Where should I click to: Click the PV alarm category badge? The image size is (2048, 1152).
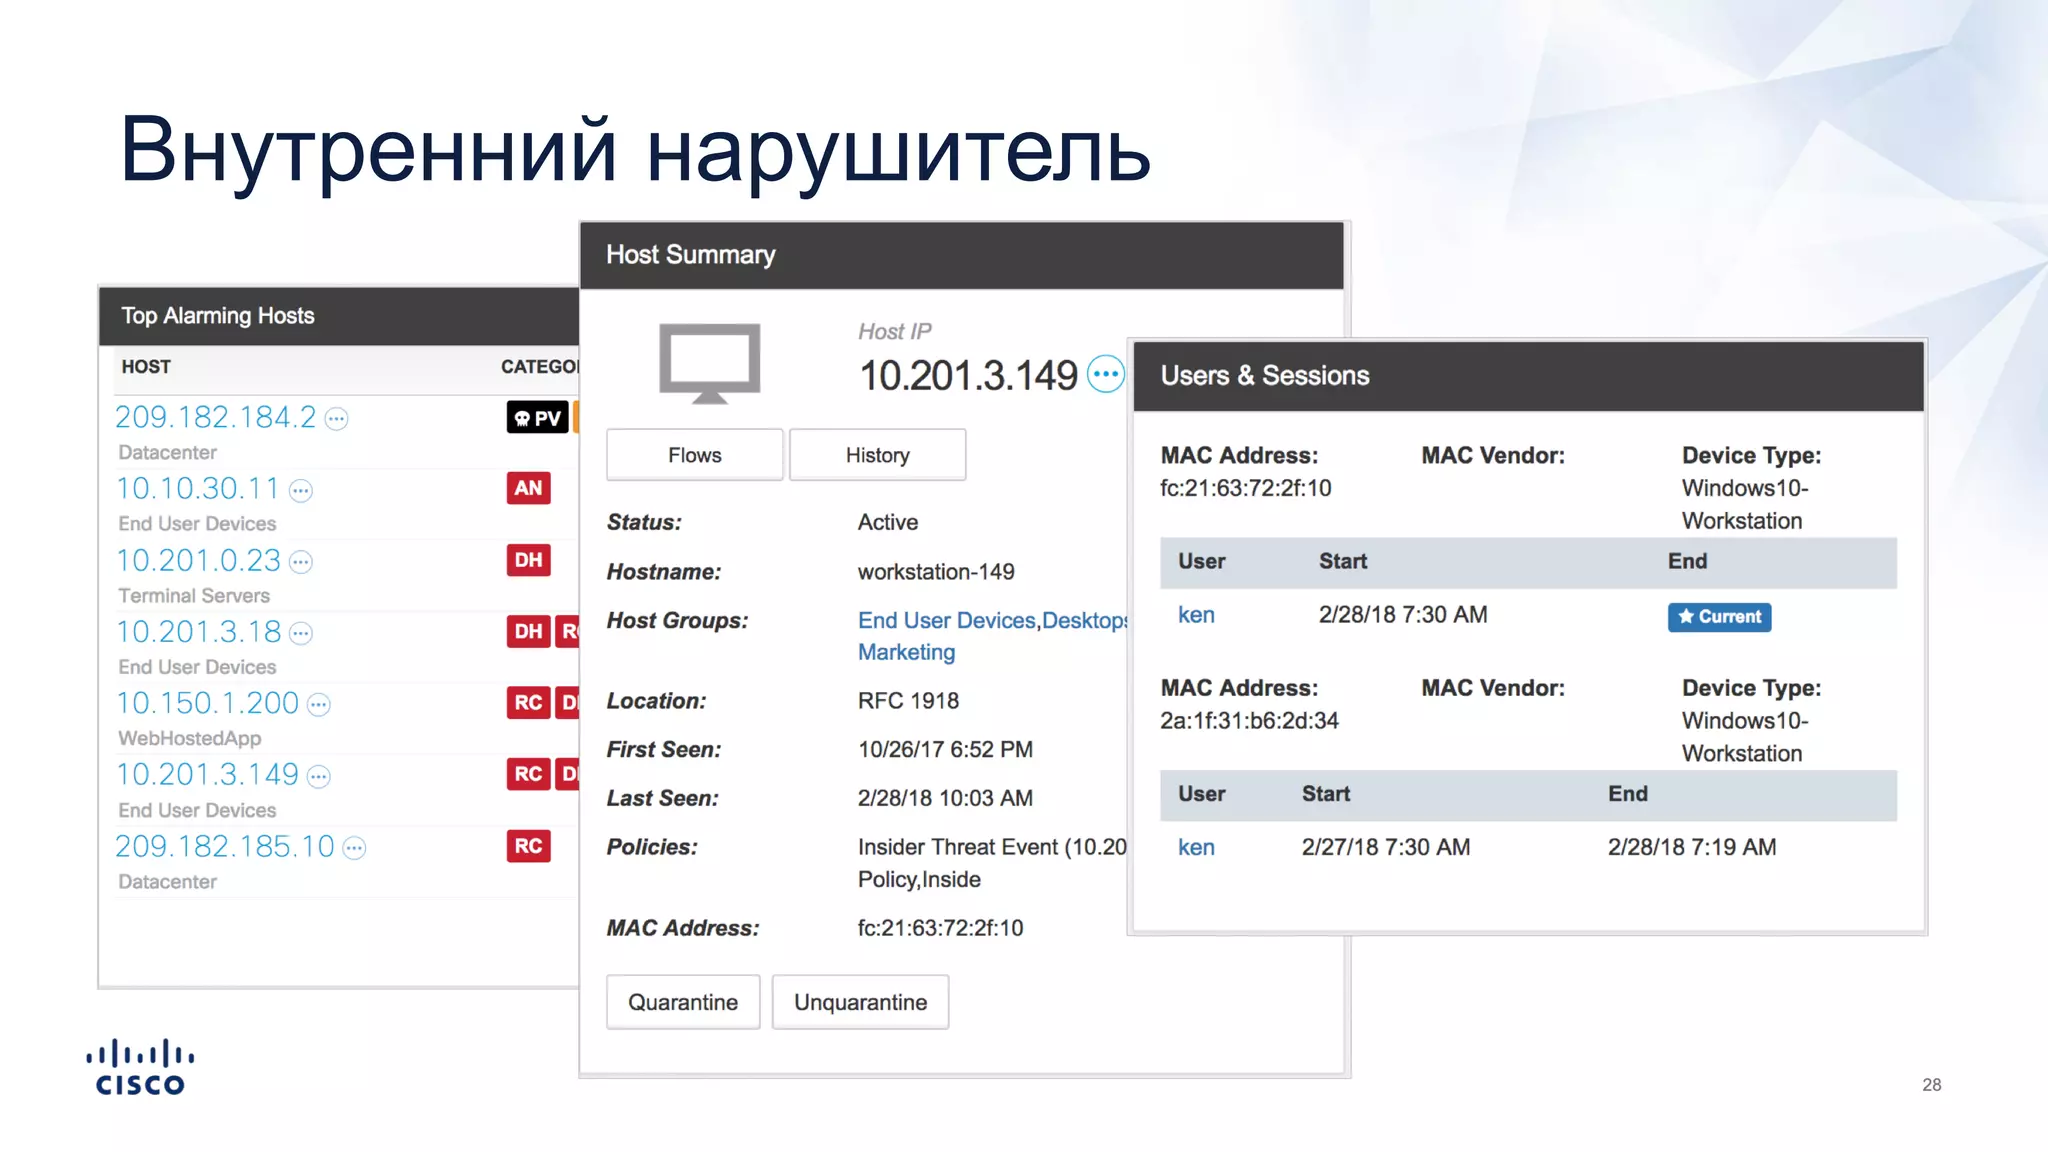point(538,417)
